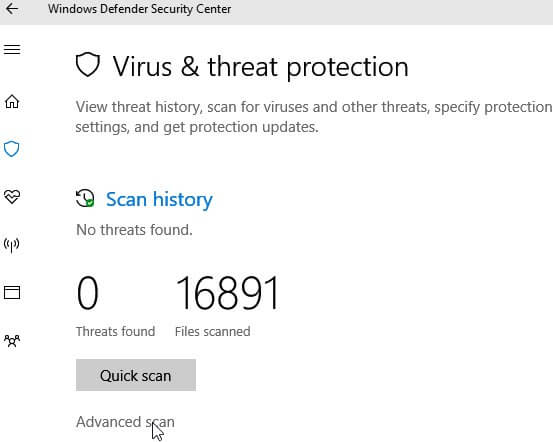Click the Files scanned label
553x442 pixels.
tap(213, 332)
